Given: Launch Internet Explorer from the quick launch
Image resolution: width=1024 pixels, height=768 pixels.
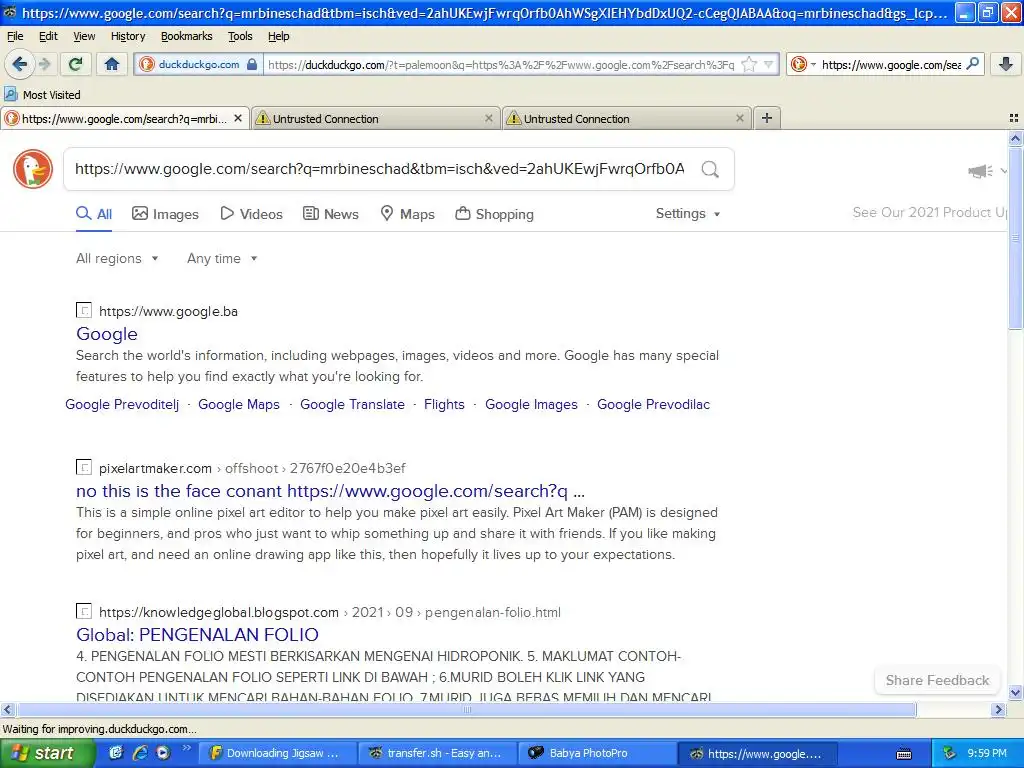Looking at the screenshot, I should pos(139,753).
